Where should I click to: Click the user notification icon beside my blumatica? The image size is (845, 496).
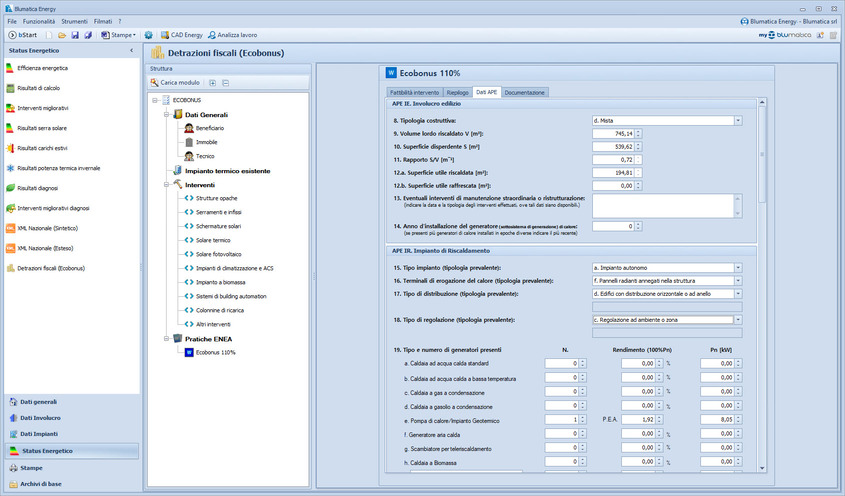click(820, 35)
